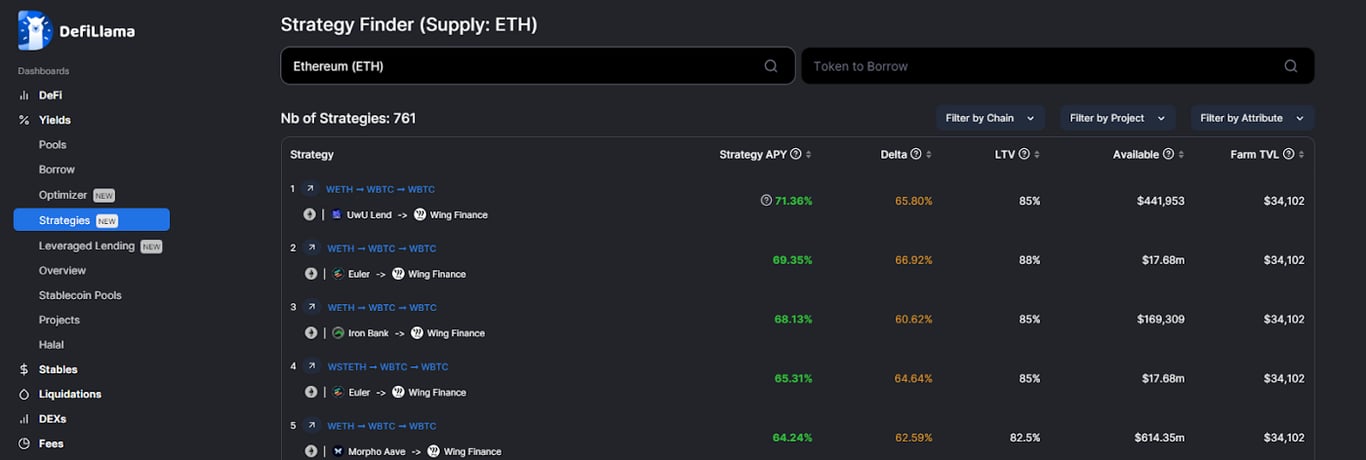Viewport: 1366px width, 460px height.
Task: Click the $441,953 available value
Action: pos(1161,201)
